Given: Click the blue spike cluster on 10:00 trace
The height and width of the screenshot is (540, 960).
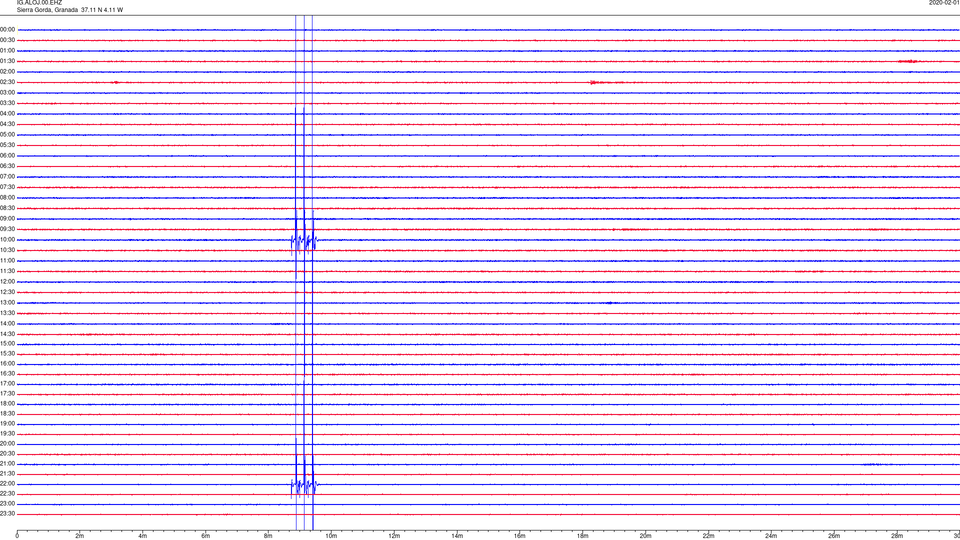Looking at the screenshot, I should (x=304, y=240).
